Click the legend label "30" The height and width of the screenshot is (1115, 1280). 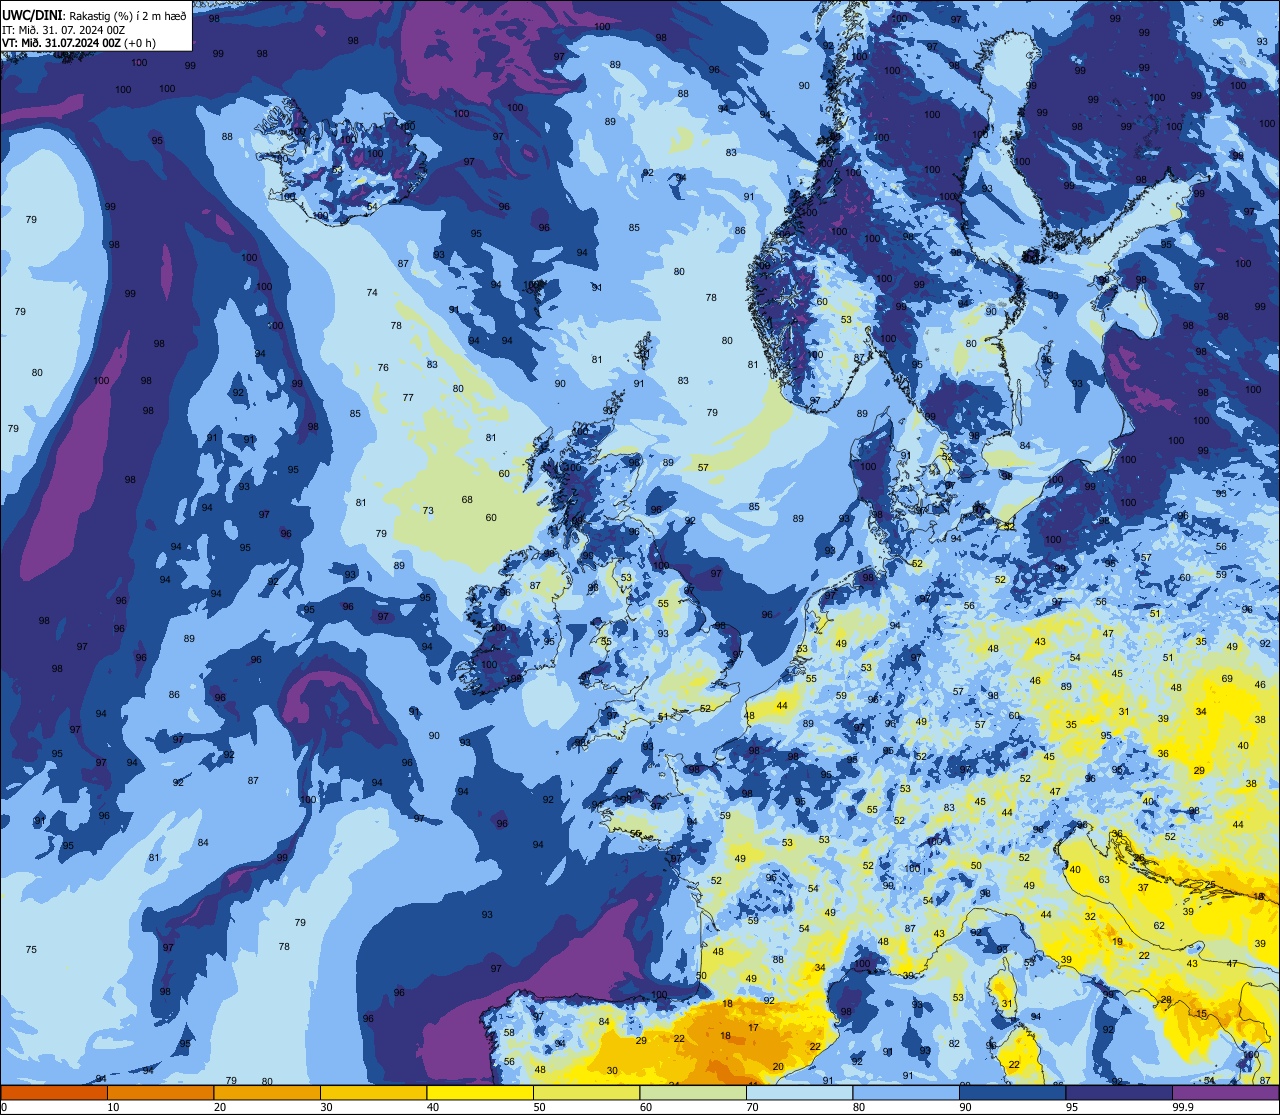click(x=326, y=1107)
